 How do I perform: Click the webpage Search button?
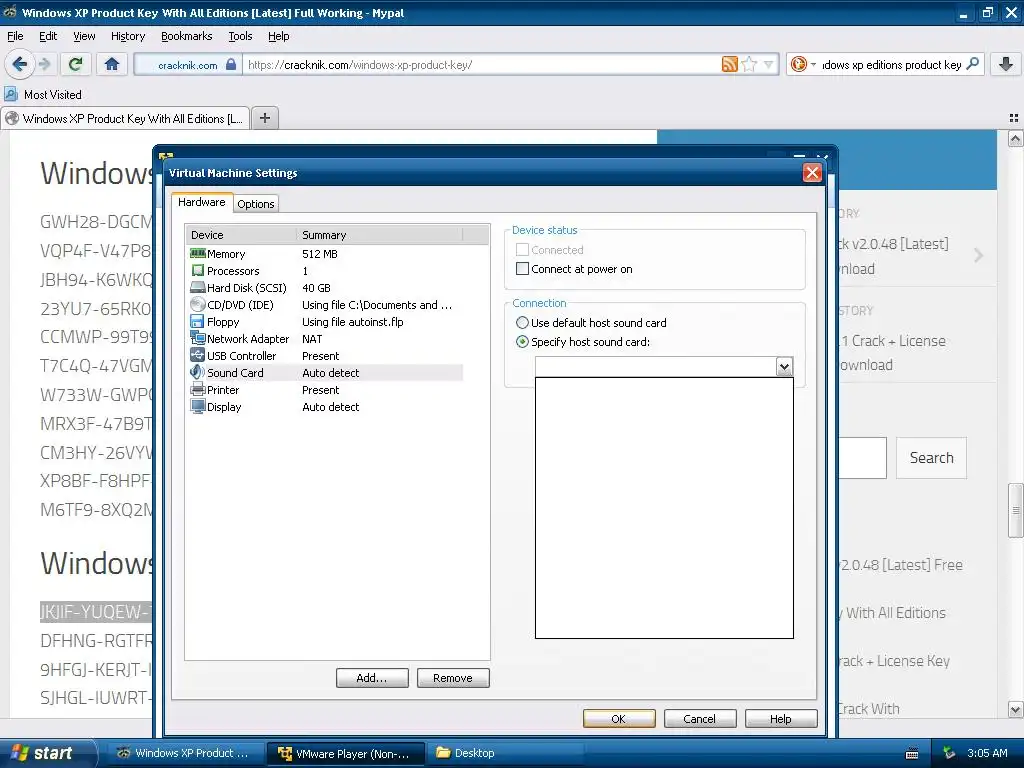point(931,458)
